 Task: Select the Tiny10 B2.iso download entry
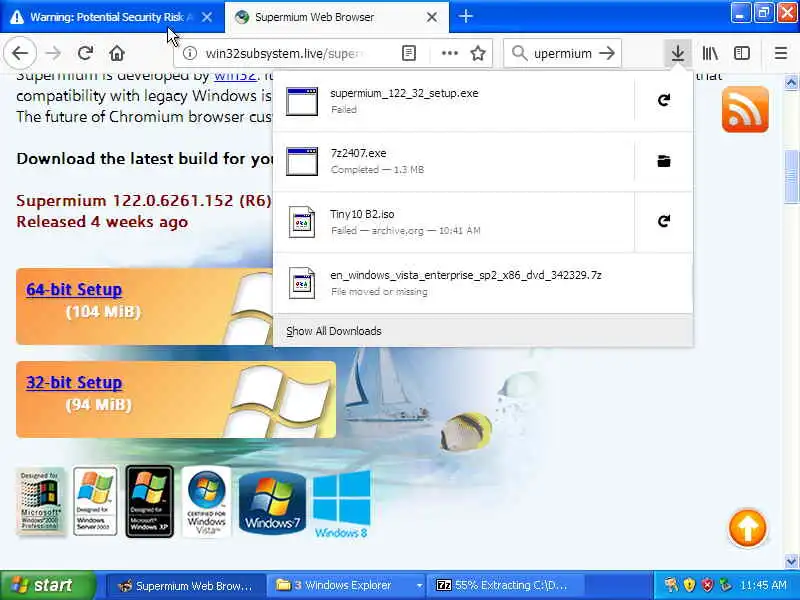tap(454, 221)
